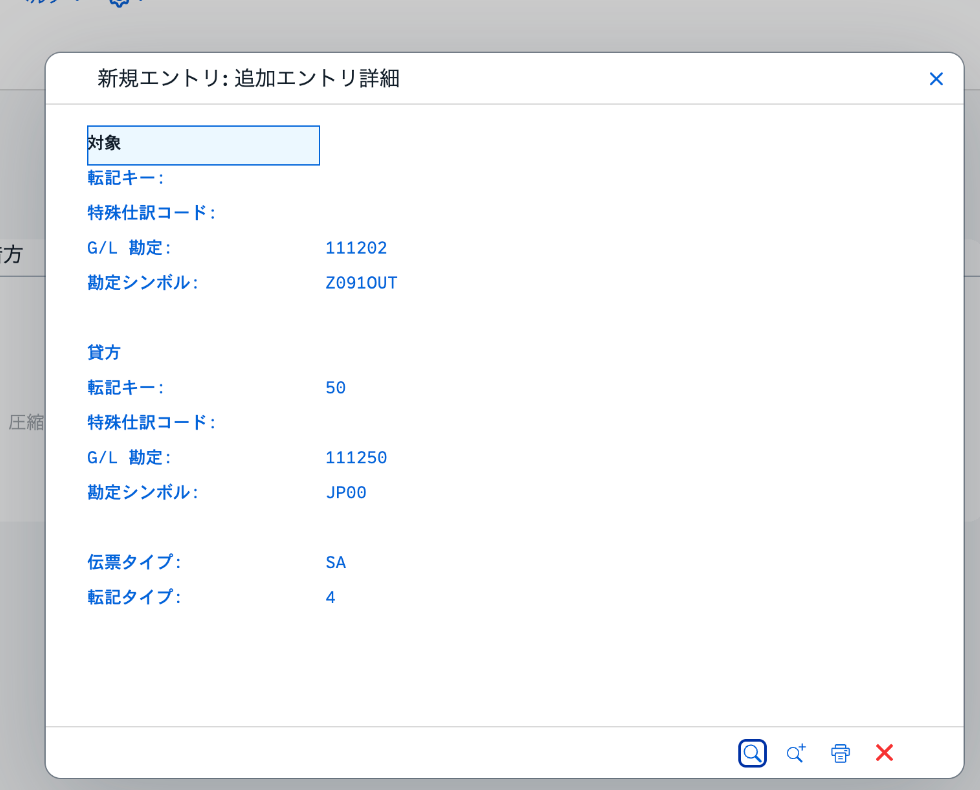Click 特殊仕訳コード label under 貸方
Image resolution: width=980 pixels, height=790 pixels.
pos(151,422)
